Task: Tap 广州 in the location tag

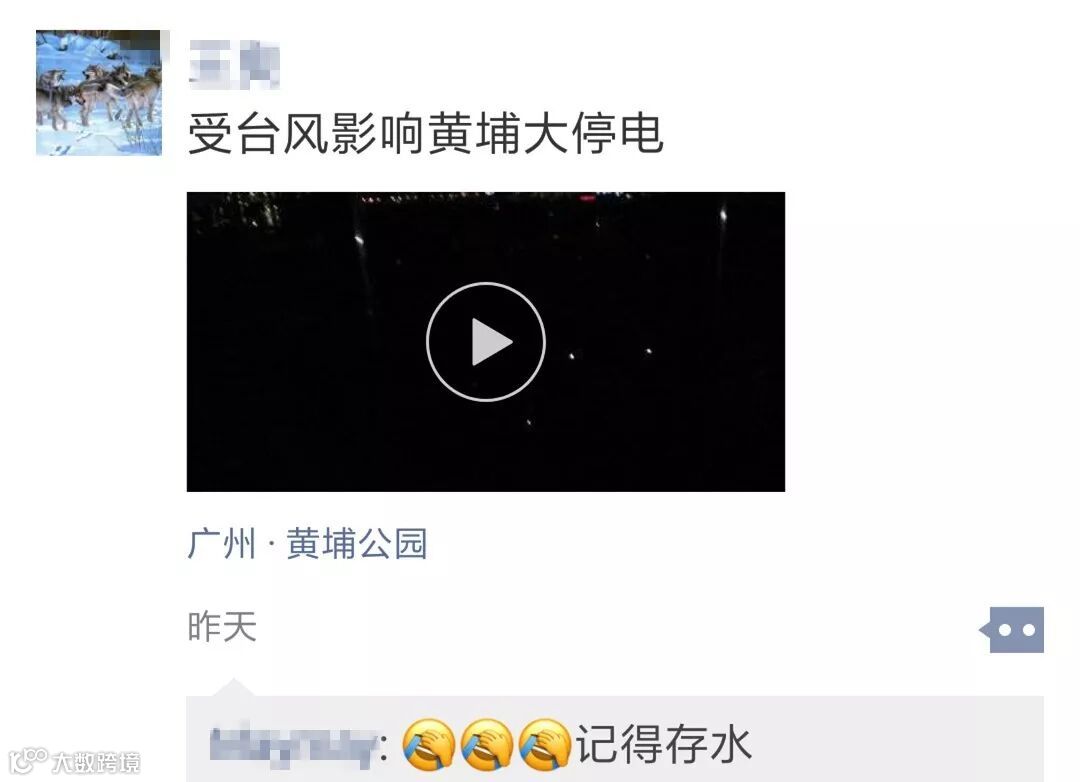Action: (x=221, y=544)
